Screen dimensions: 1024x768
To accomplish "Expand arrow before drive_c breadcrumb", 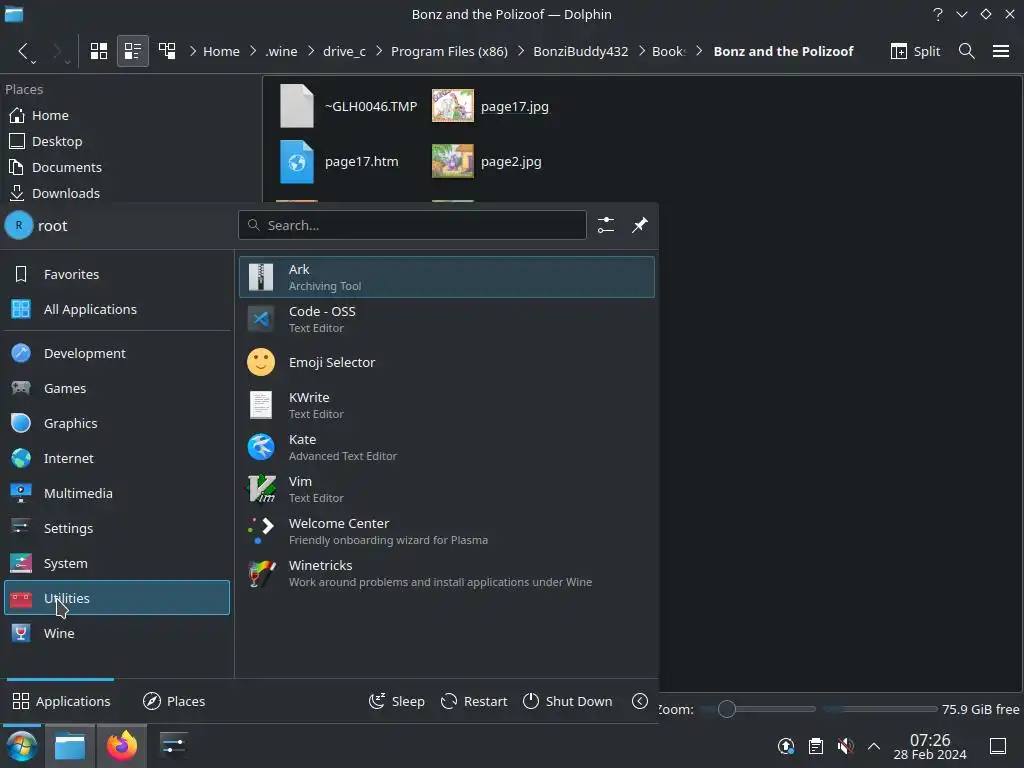I will click(x=311, y=51).
